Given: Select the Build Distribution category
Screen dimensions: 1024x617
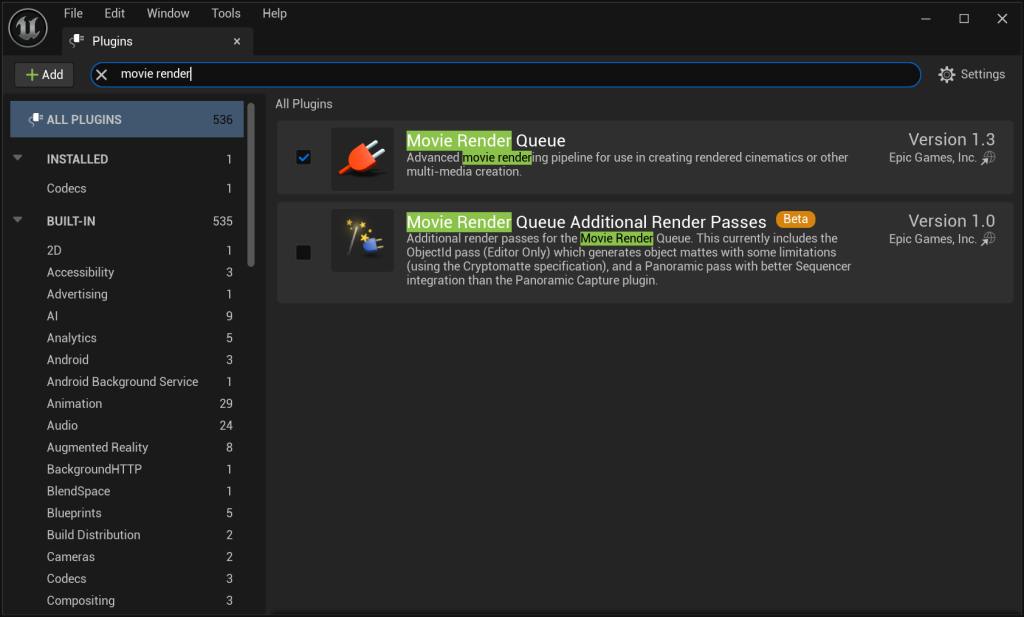Looking at the screenshot, I should [x=127, y=535].
